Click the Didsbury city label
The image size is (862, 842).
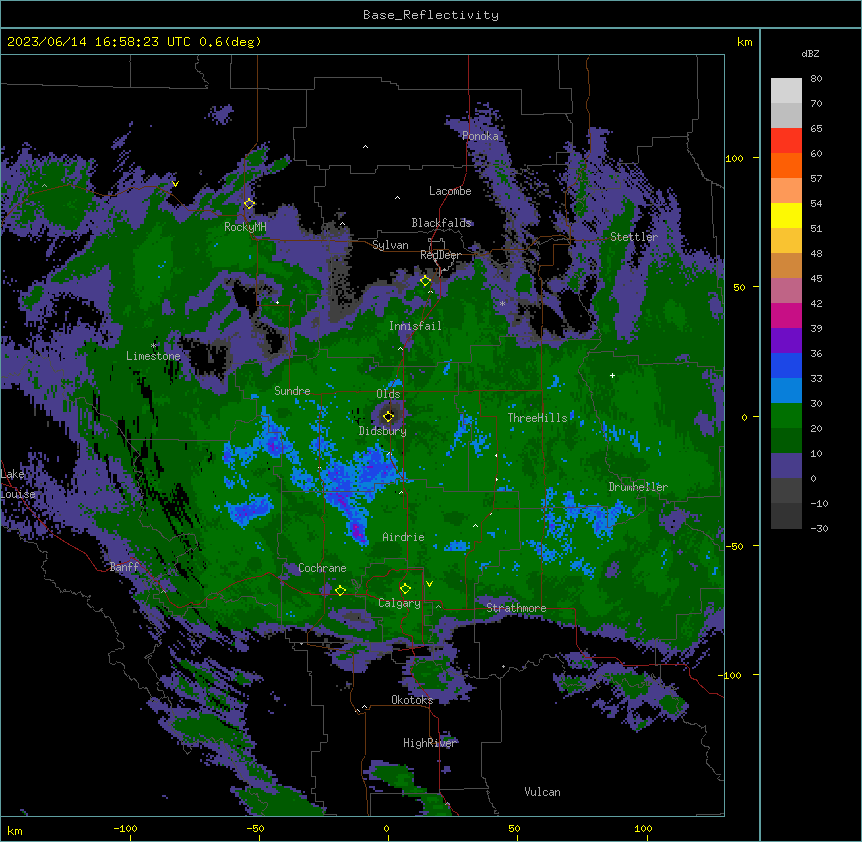[x=383, y=431]
